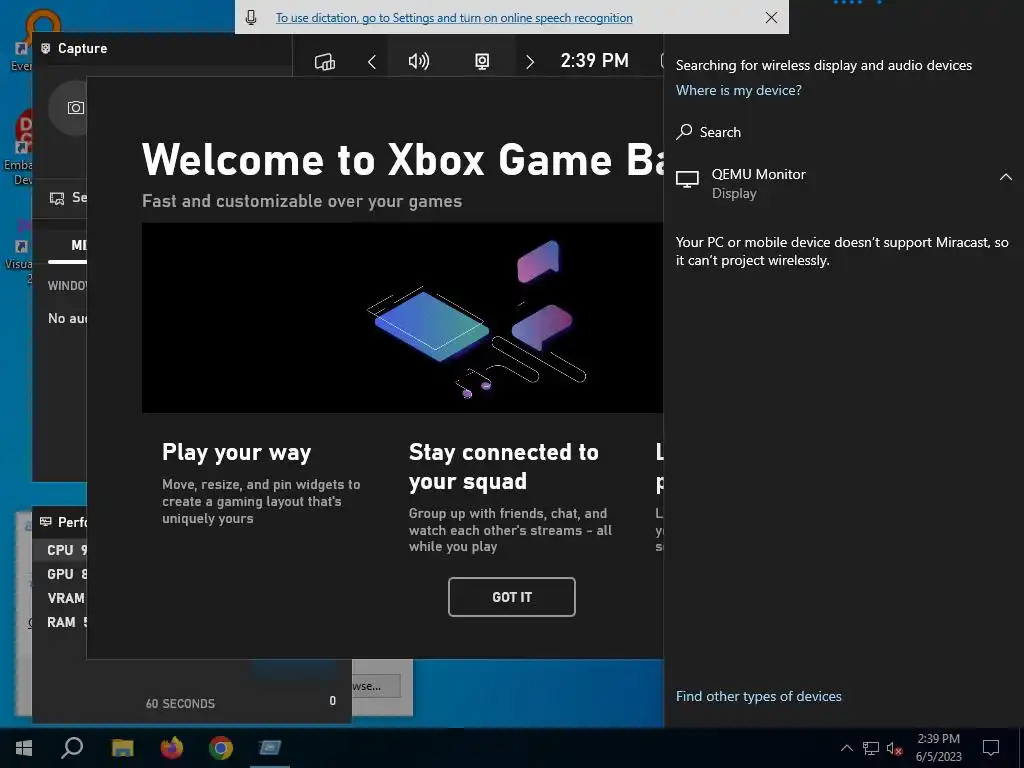1024x768 pixels.
Task: Collapse the QEMU Monitor display entry
Action: click(x=1006, y=176)
